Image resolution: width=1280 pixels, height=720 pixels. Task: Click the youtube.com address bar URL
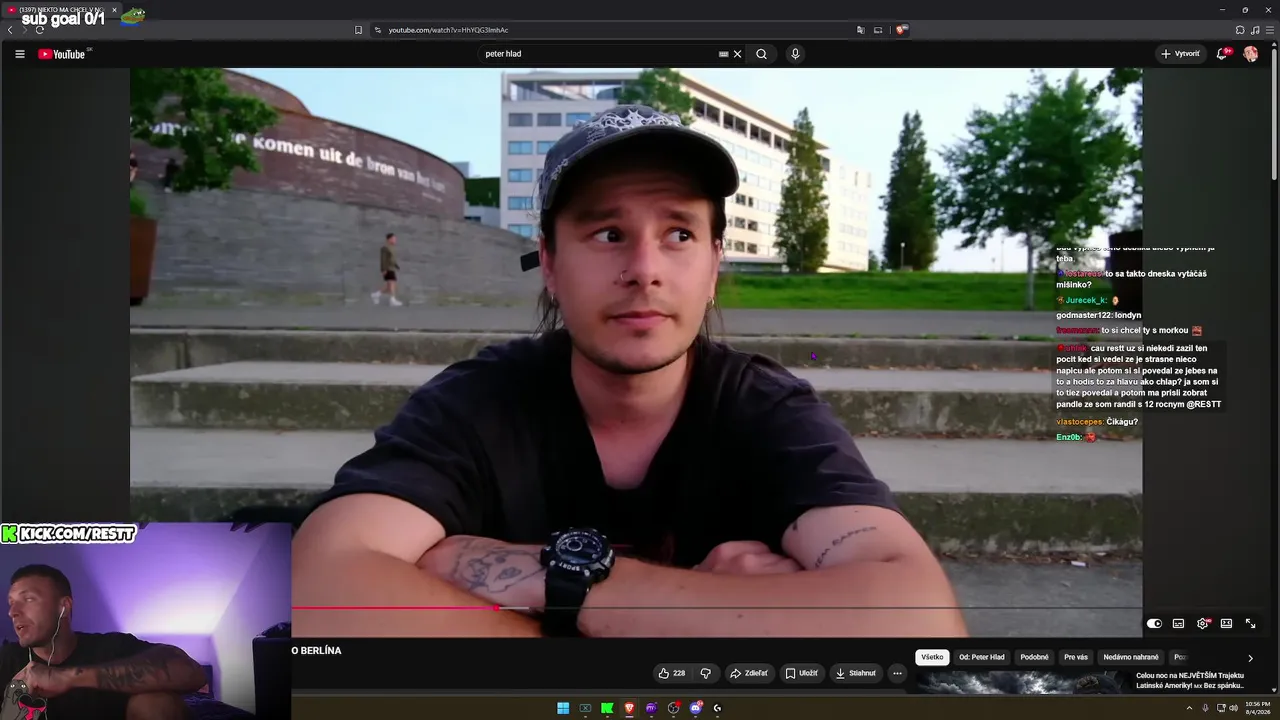448,30
